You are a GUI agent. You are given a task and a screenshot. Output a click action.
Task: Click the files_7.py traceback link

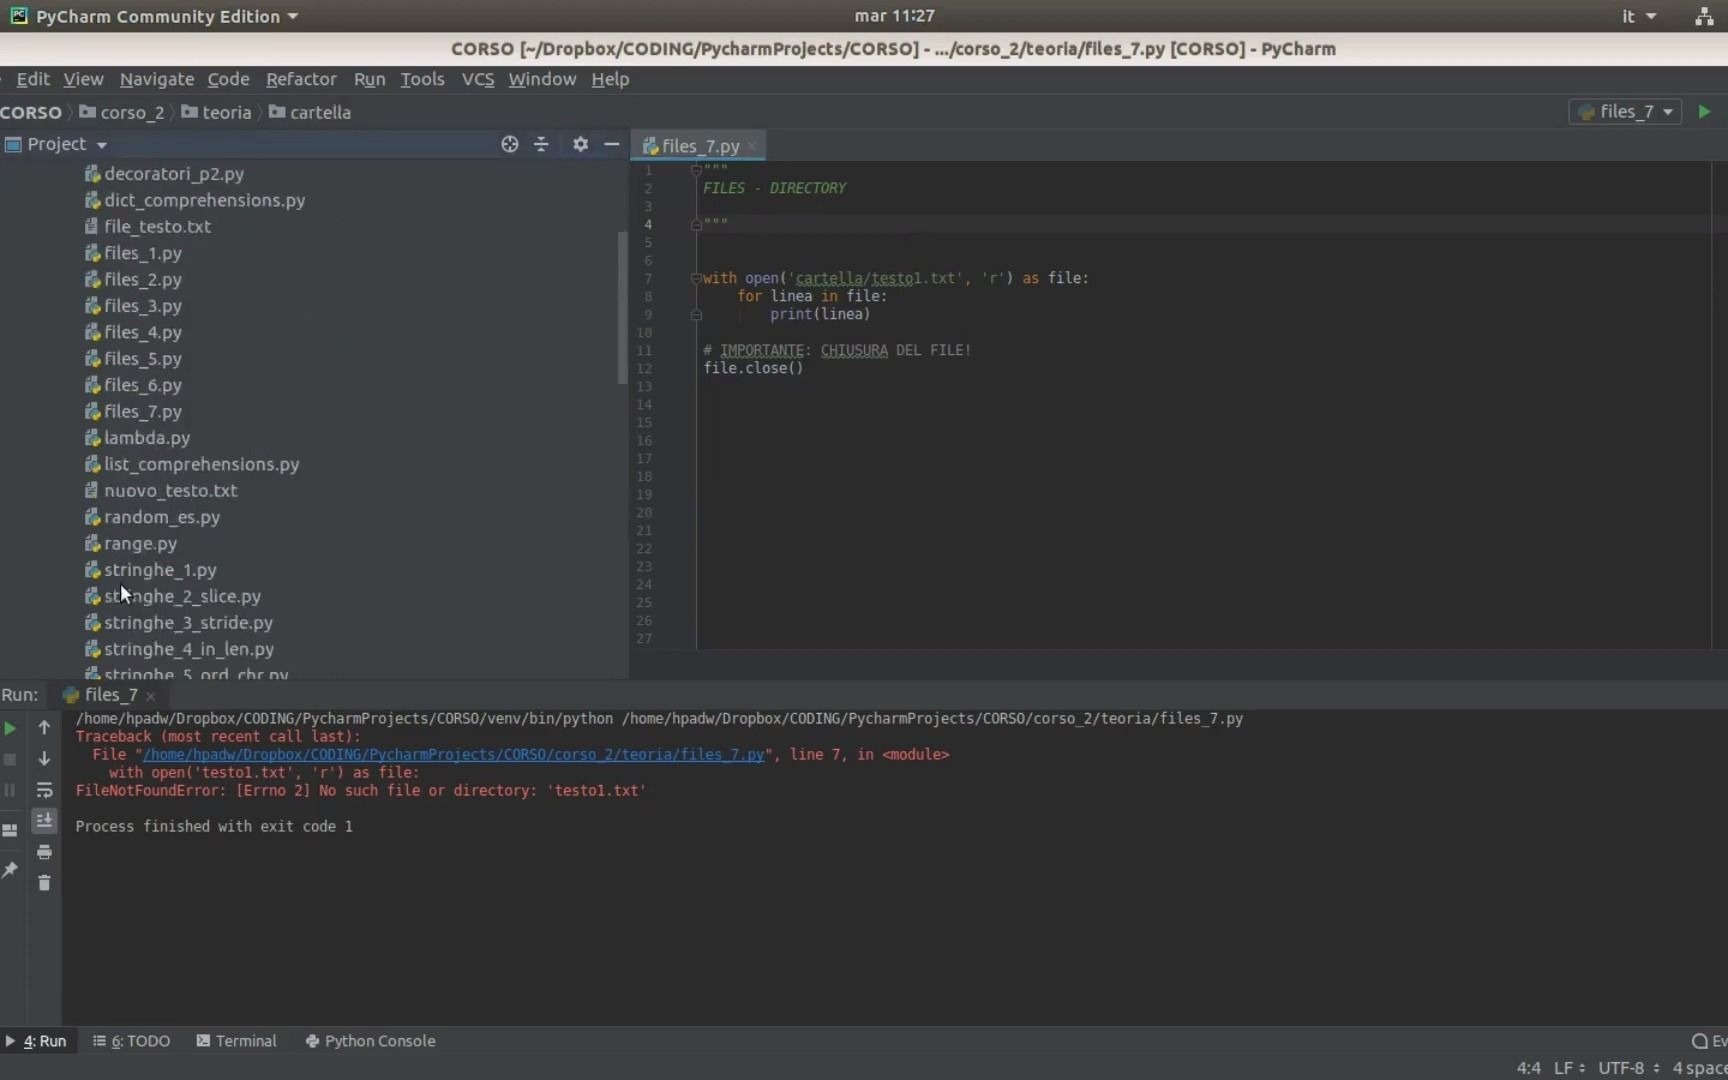[453, 755]
